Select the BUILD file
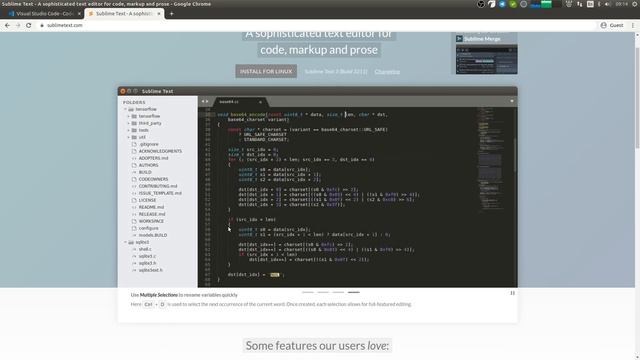 pyautogui.click(x=145, y=172)
